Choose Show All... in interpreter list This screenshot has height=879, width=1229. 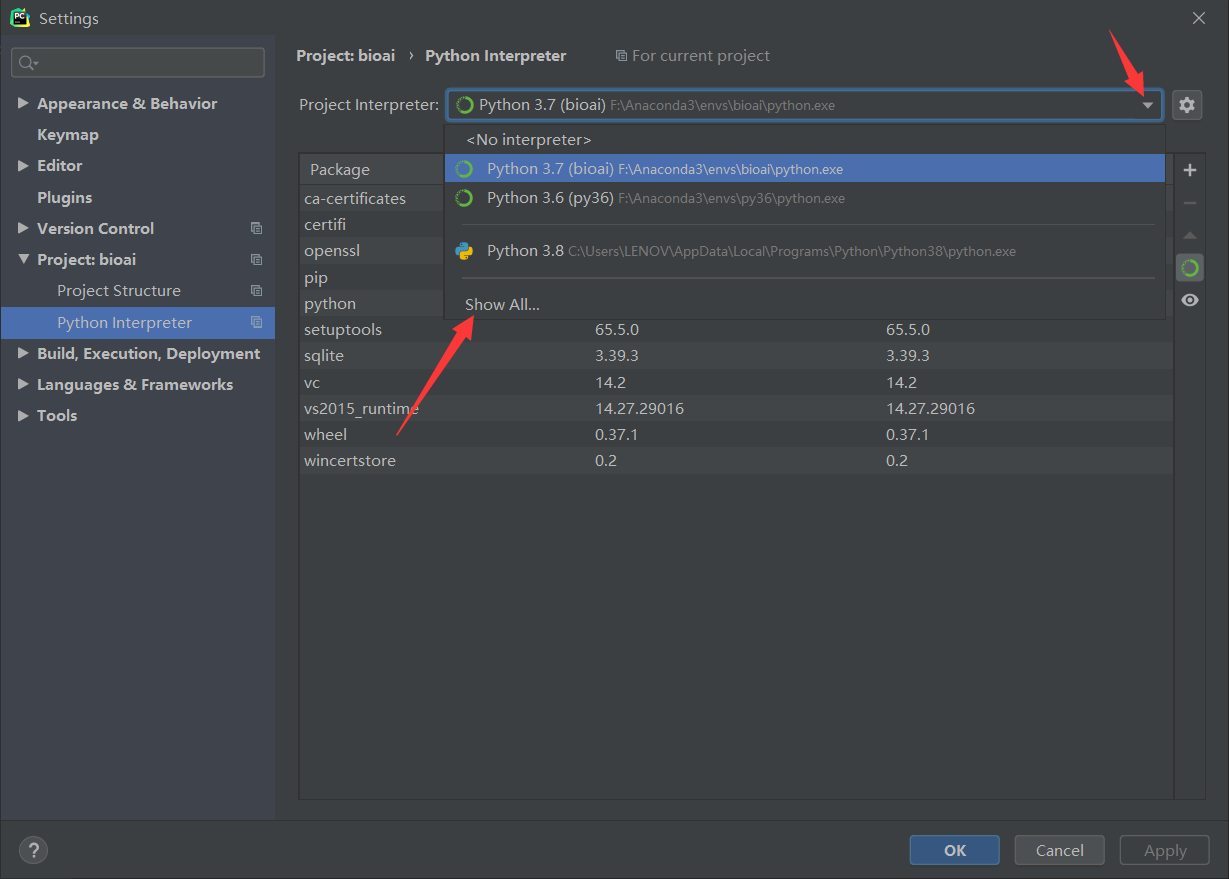point(805,304)
